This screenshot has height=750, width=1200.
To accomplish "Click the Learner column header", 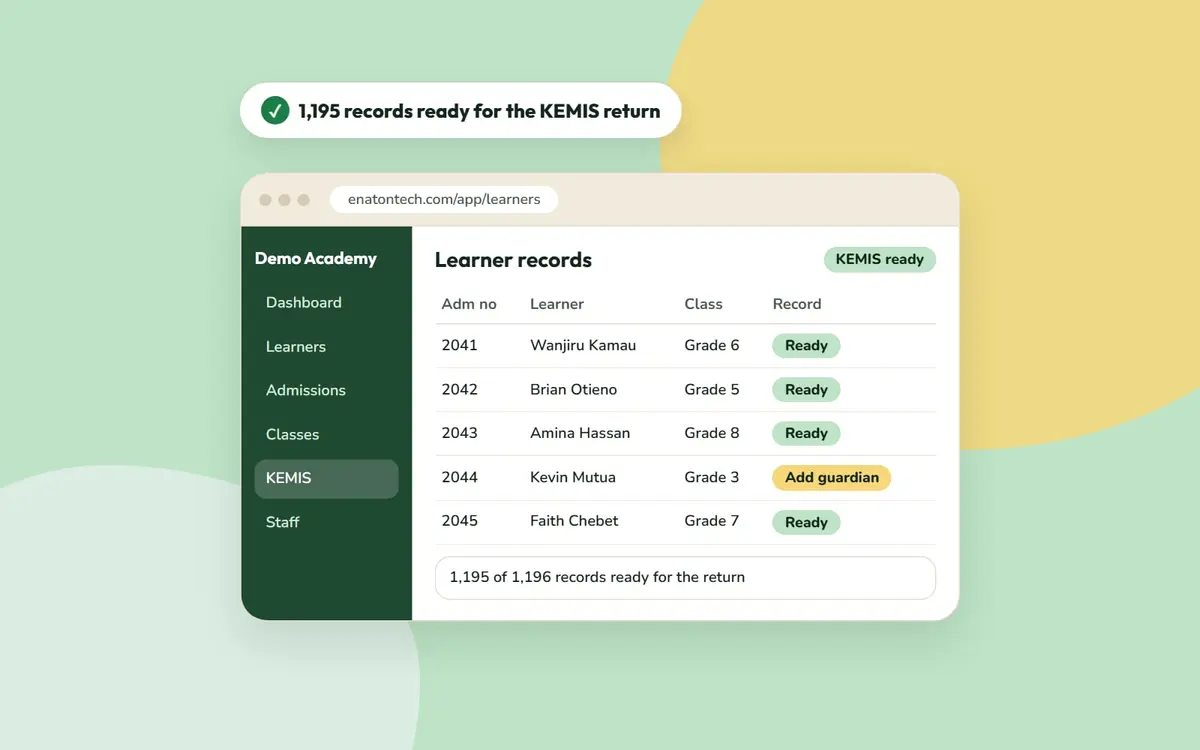I will (557, 304).
